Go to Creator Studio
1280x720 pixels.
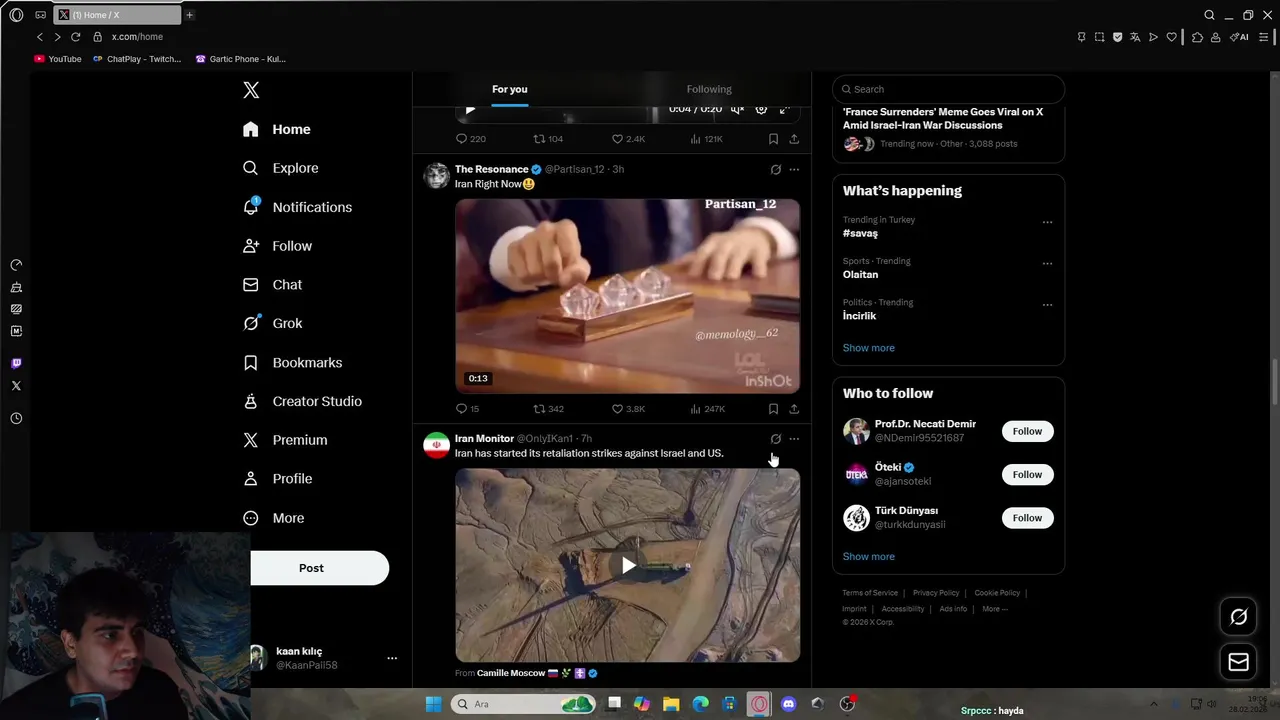click(302, 401)
